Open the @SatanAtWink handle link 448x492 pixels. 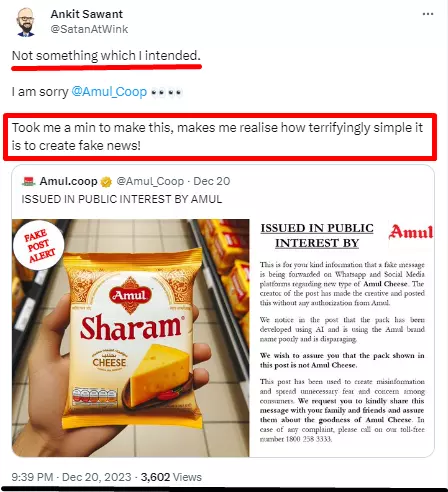pyautogui.click(x=89, y=29)
